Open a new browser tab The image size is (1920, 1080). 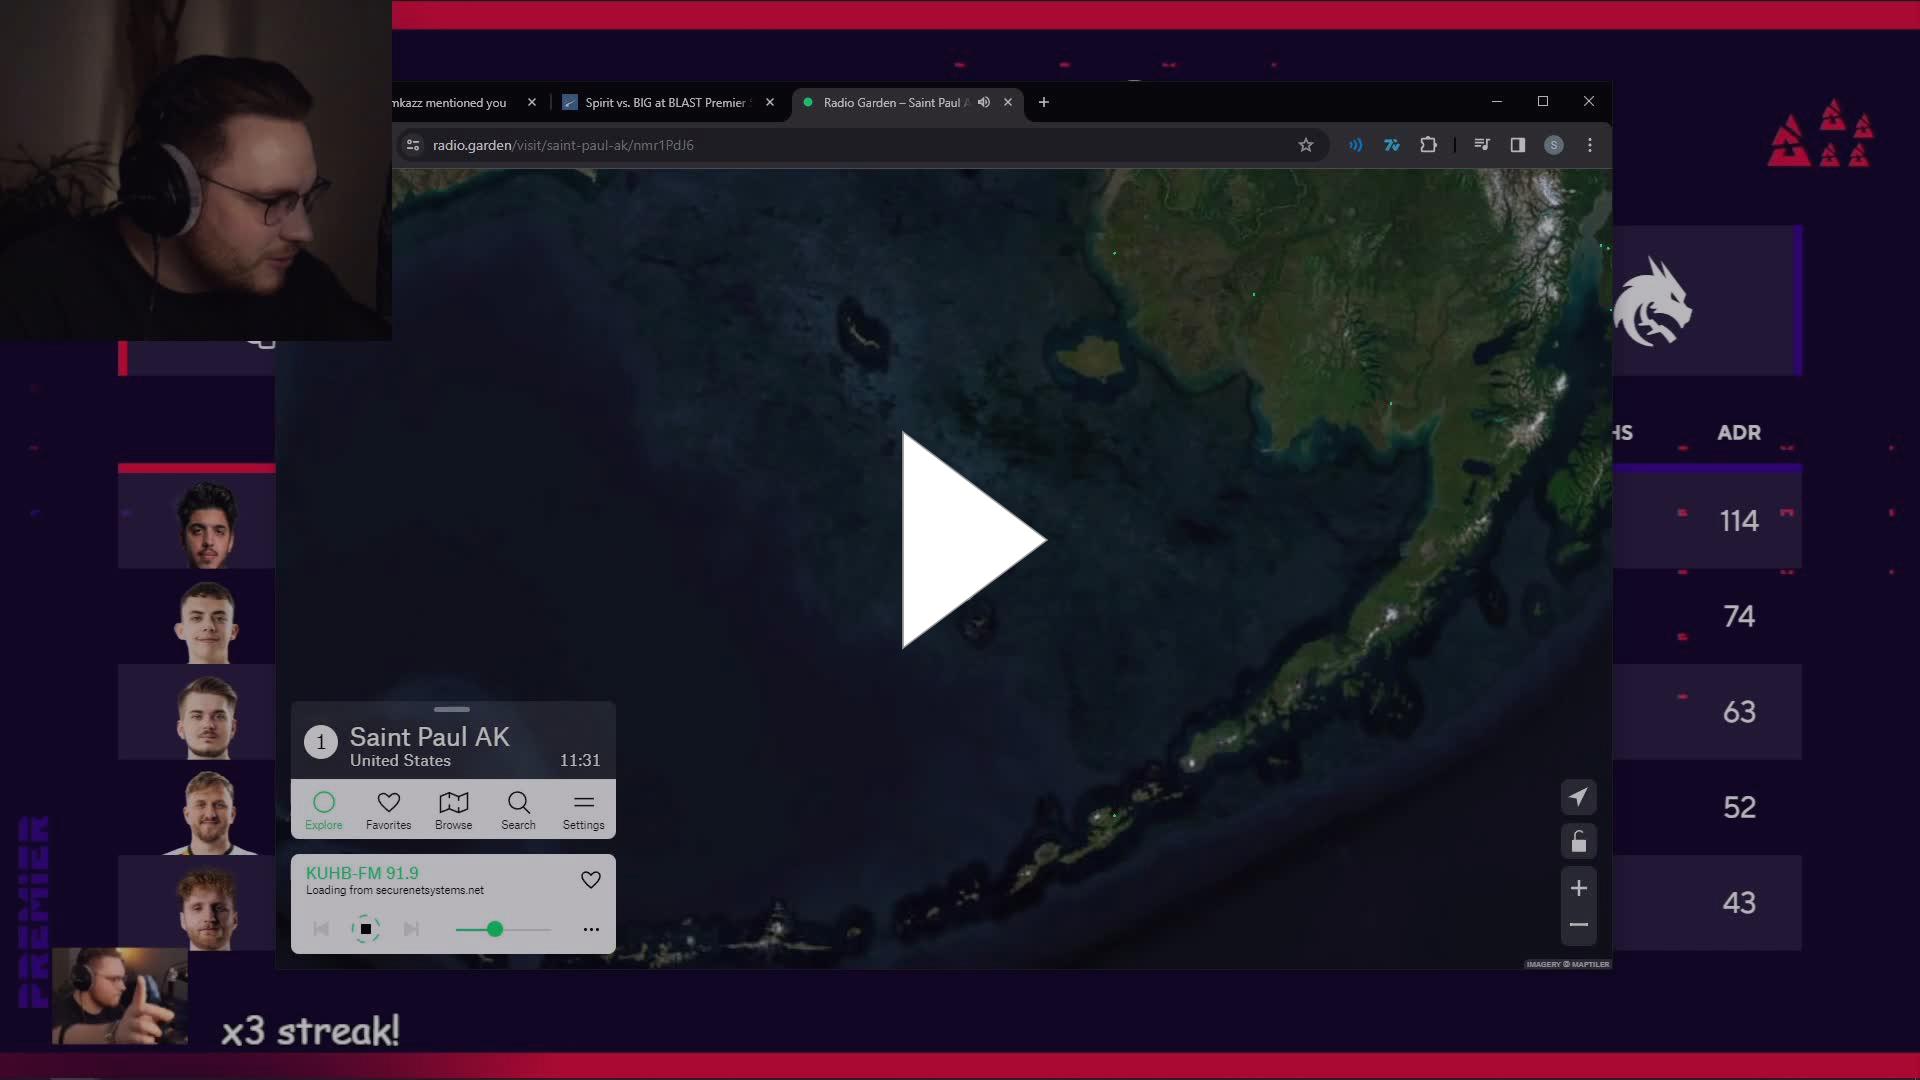[1044, 102]
